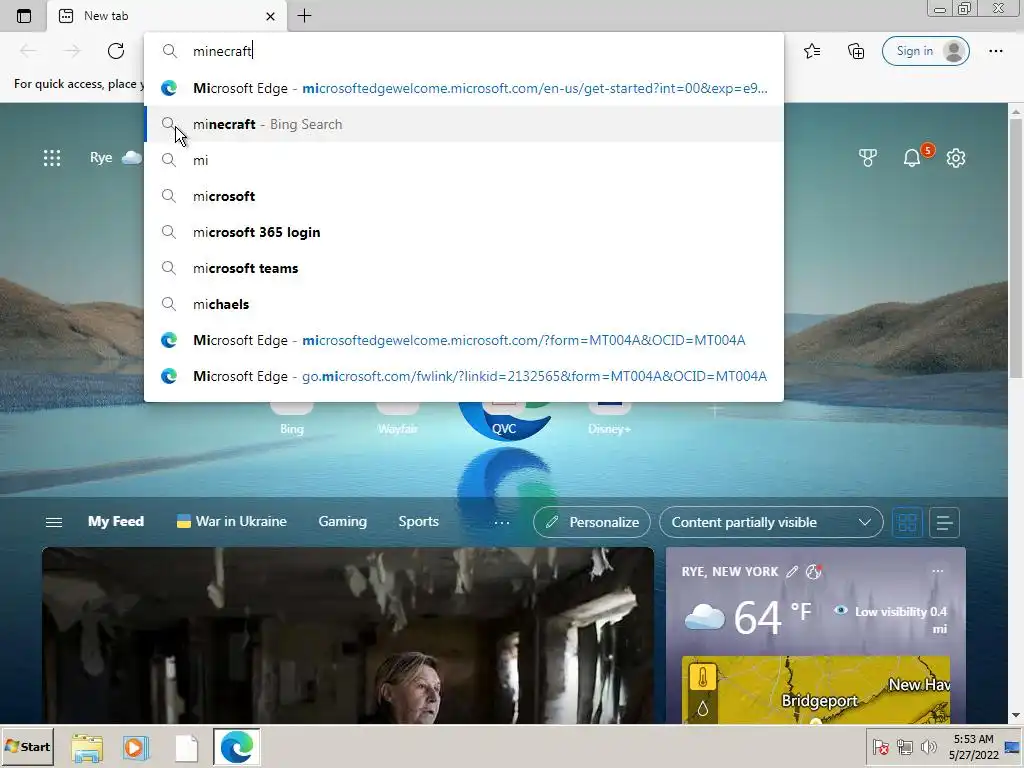Open the Microsoft Edge welcome ?form=MT004A suggestion
Image resolution: width=1024 pixels, height=768 pixels.
tap(464, 340)
